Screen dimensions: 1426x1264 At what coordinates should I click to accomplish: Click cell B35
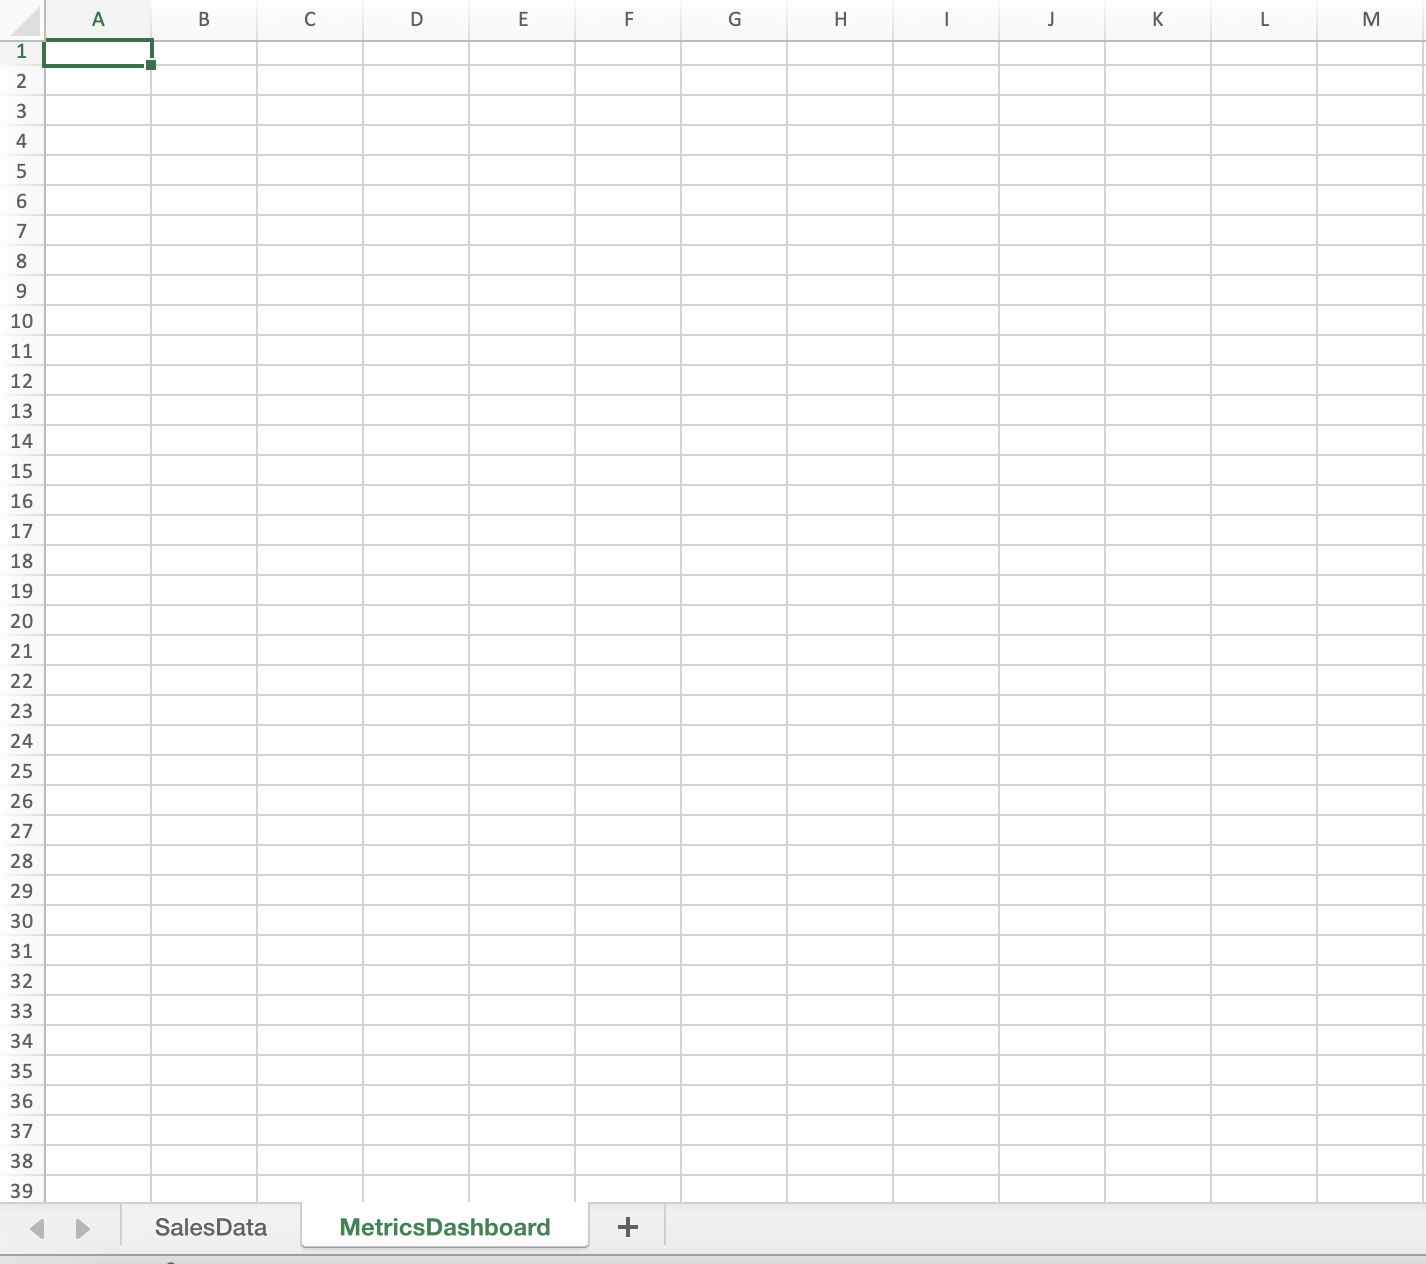coord(203,1071)
